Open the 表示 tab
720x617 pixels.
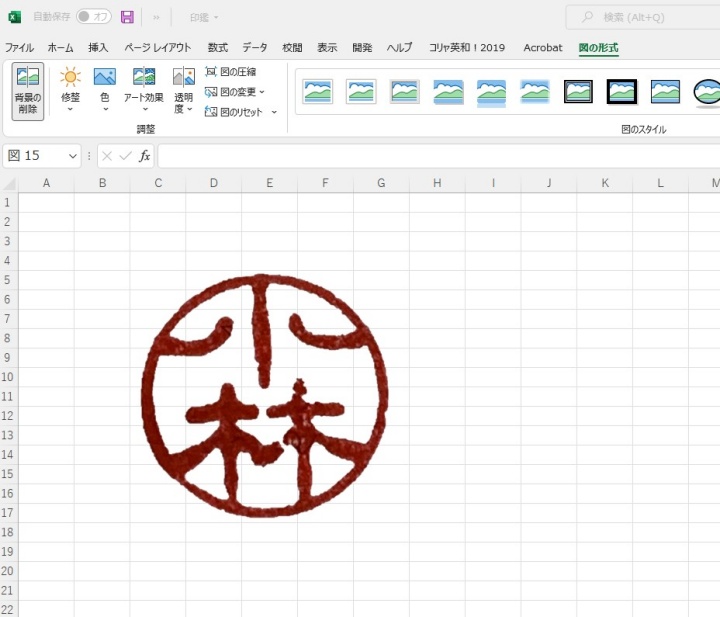327,48
